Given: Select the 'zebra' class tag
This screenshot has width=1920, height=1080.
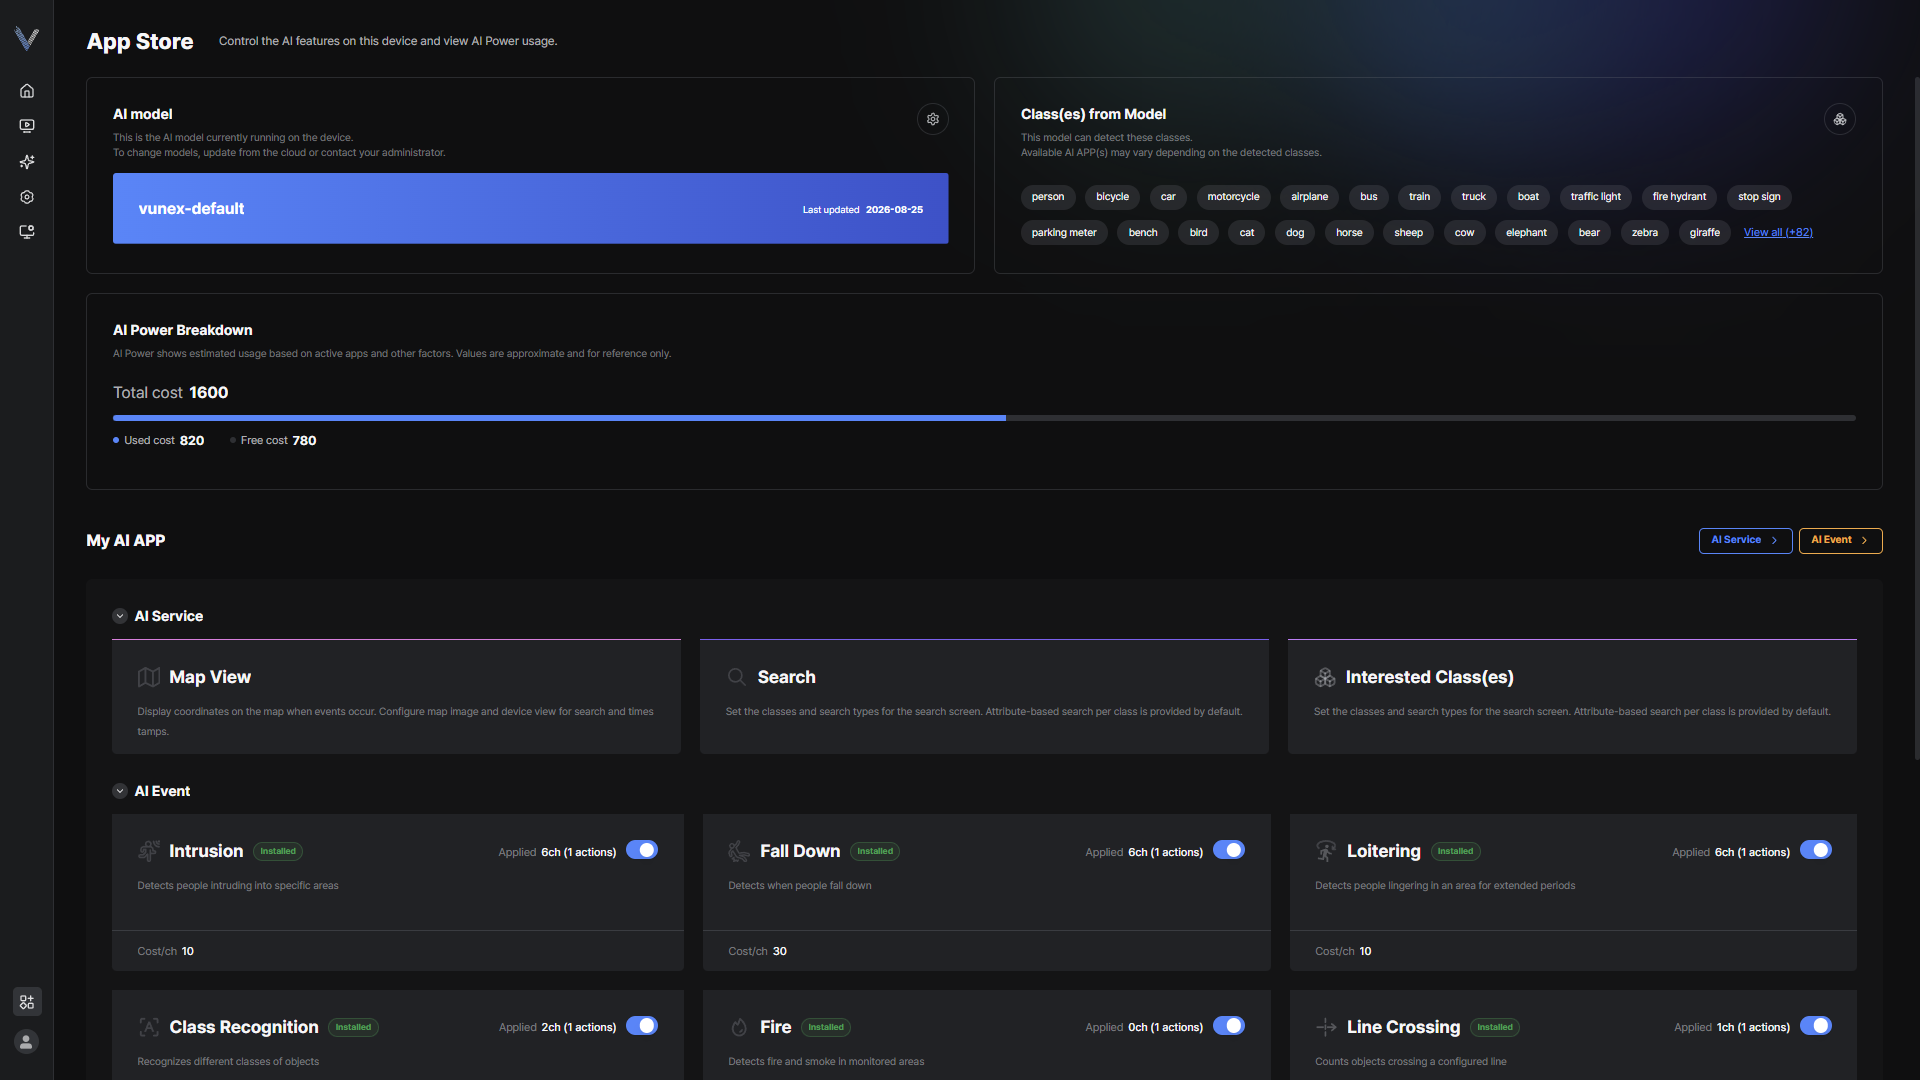Looking at the screenshot, I should [1645, 233].
